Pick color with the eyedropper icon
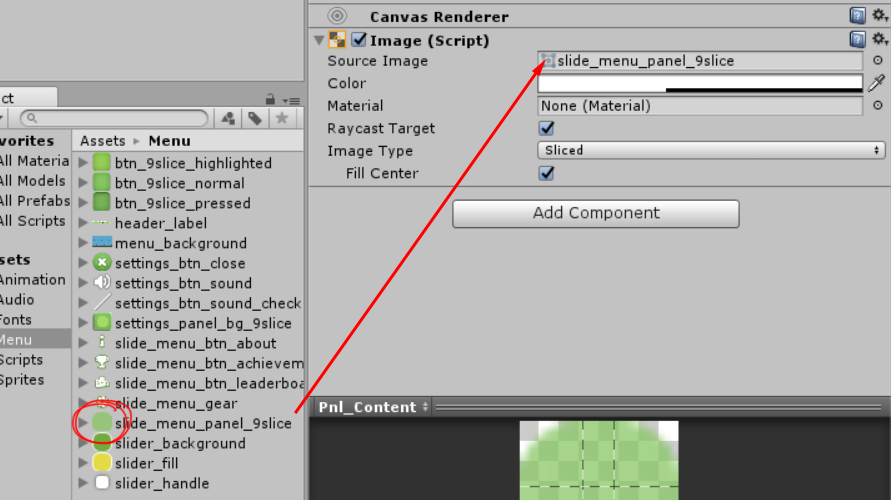891x500 pixels. click(877, 83)
